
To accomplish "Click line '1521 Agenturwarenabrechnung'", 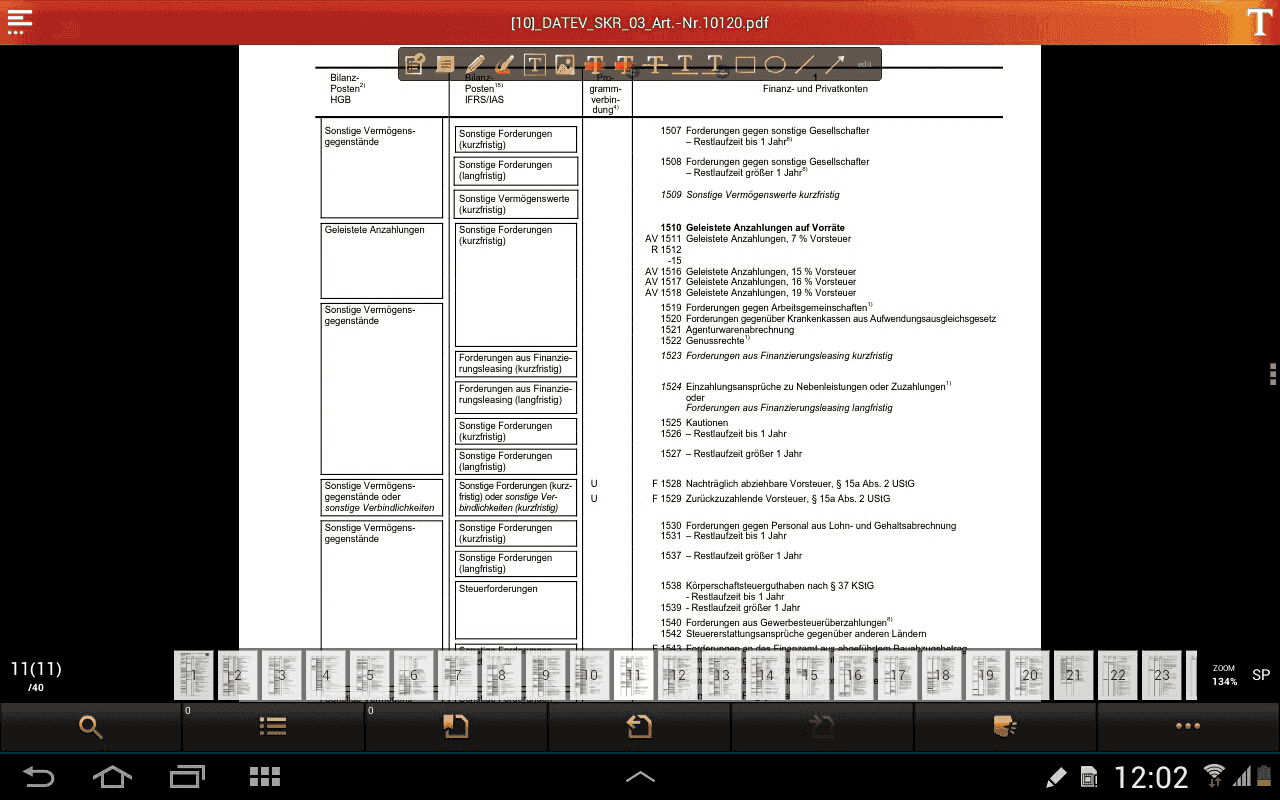I will (x=727, y=330).
